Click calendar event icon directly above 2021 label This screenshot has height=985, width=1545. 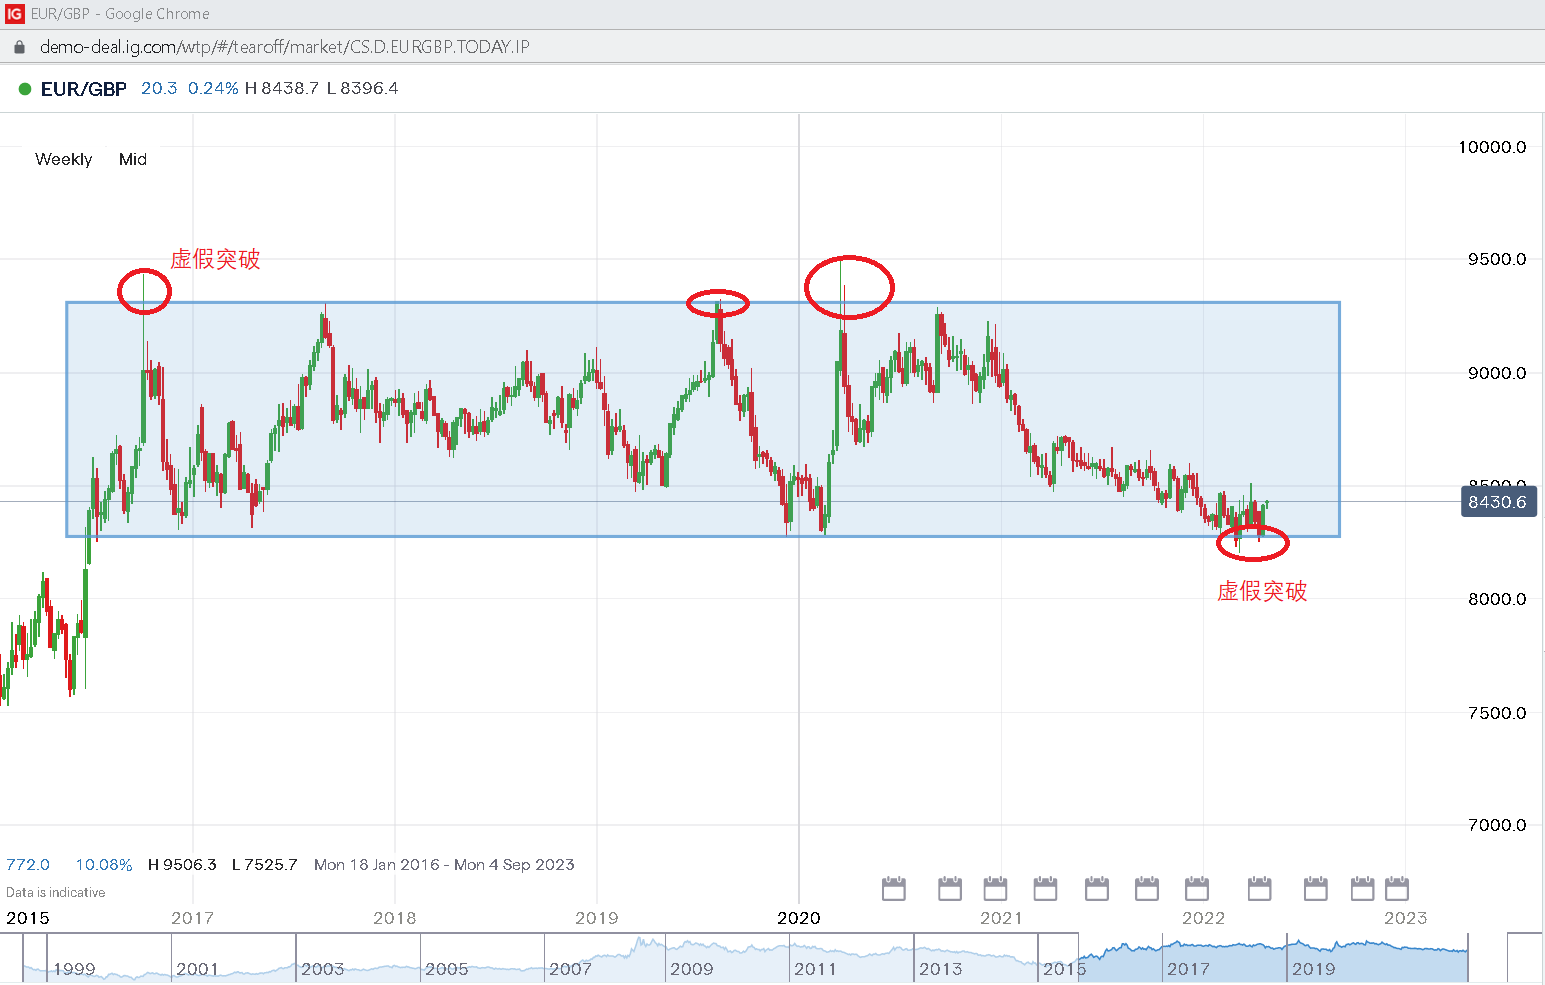pyautogui.click(x=995, y=888)
